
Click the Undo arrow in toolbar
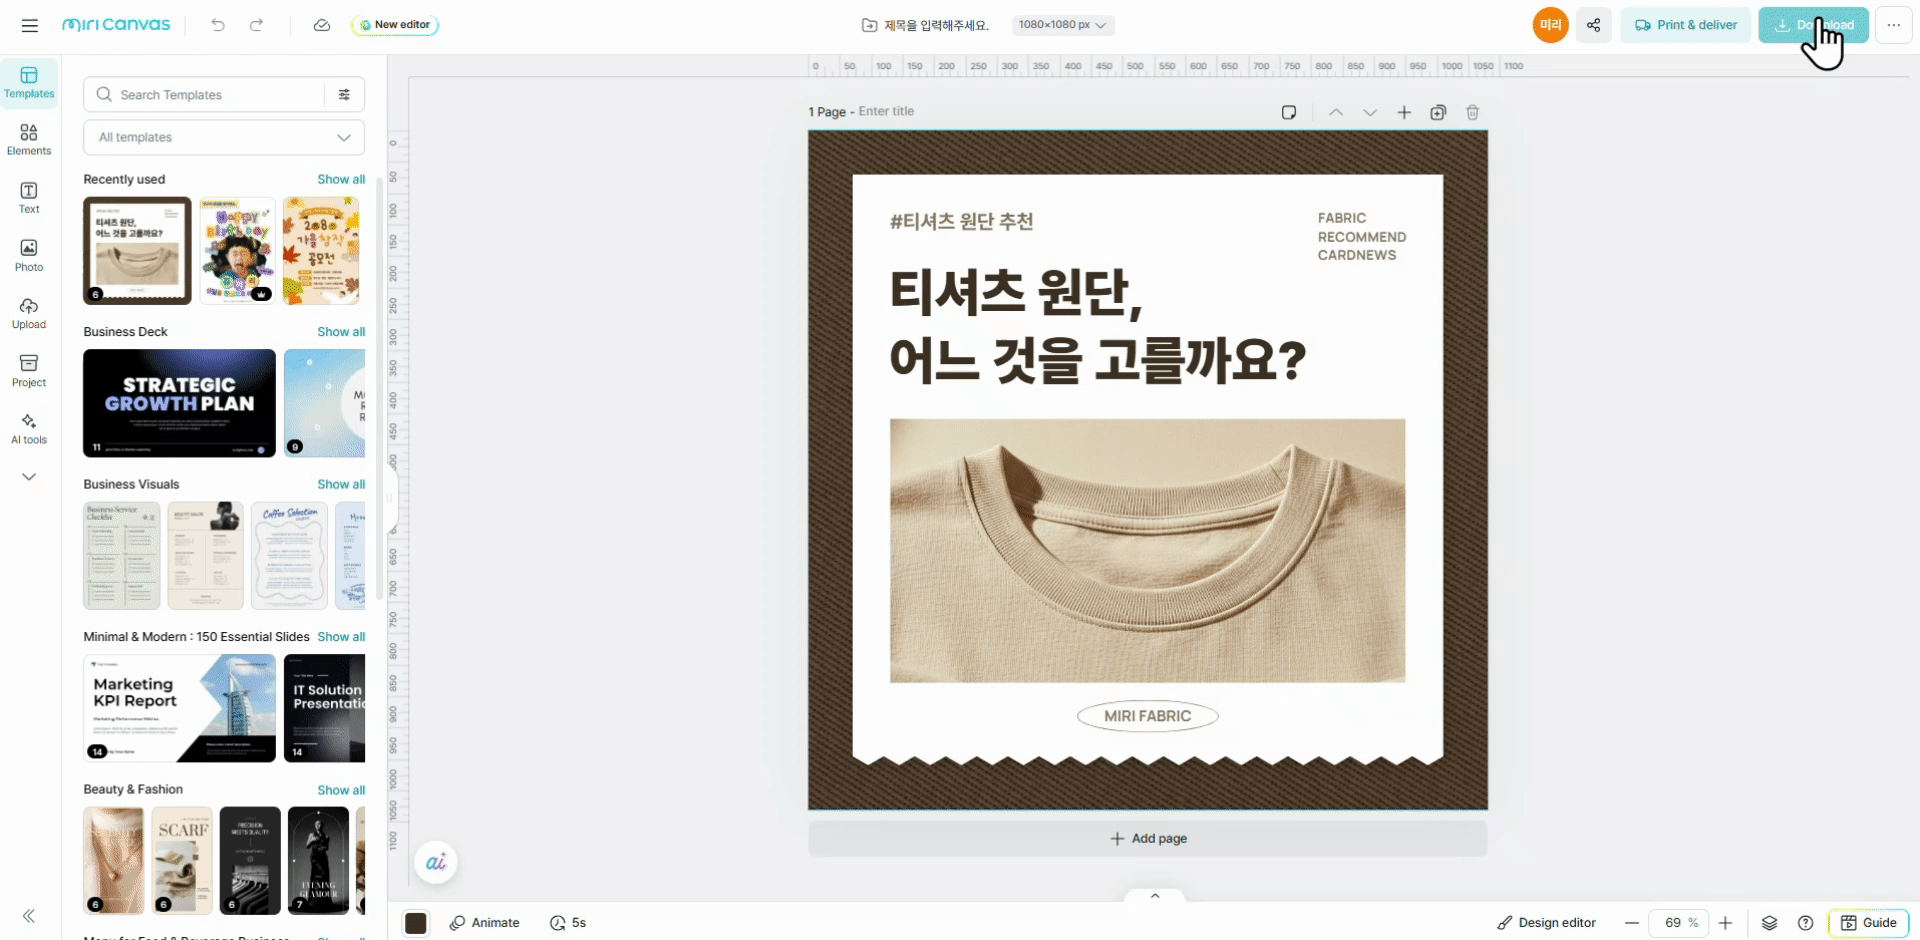pos(218,25)
